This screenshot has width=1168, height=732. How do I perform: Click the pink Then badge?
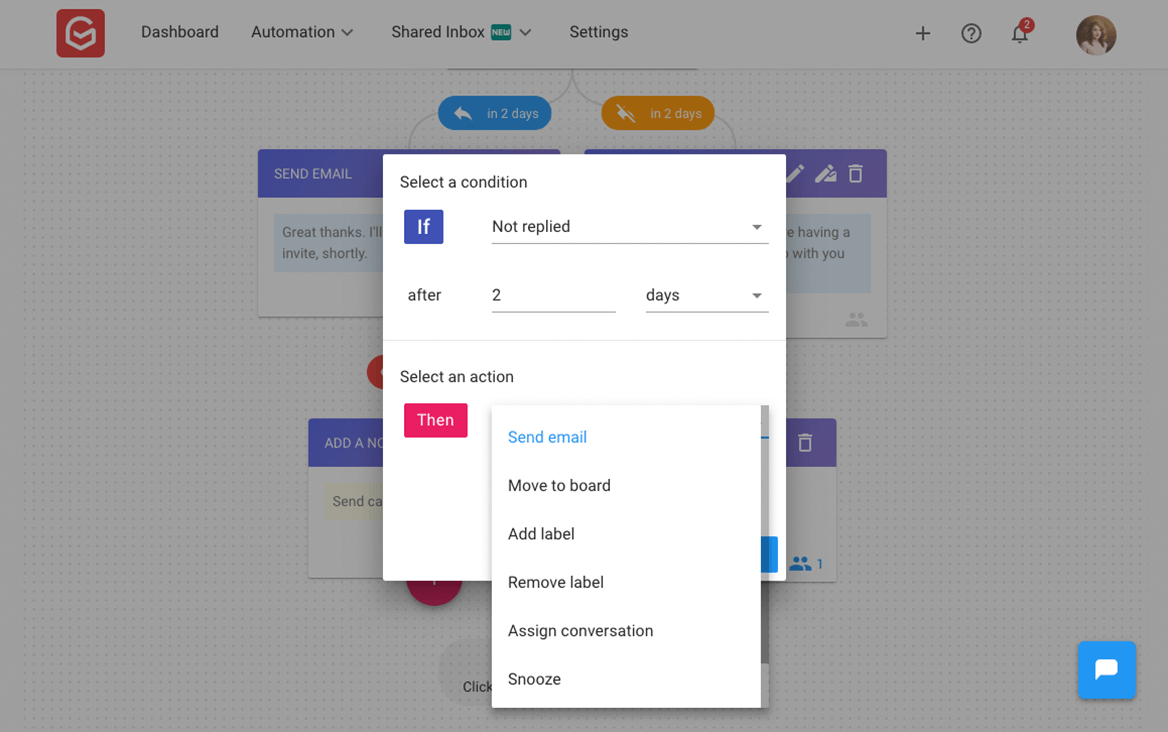[435, 420]
